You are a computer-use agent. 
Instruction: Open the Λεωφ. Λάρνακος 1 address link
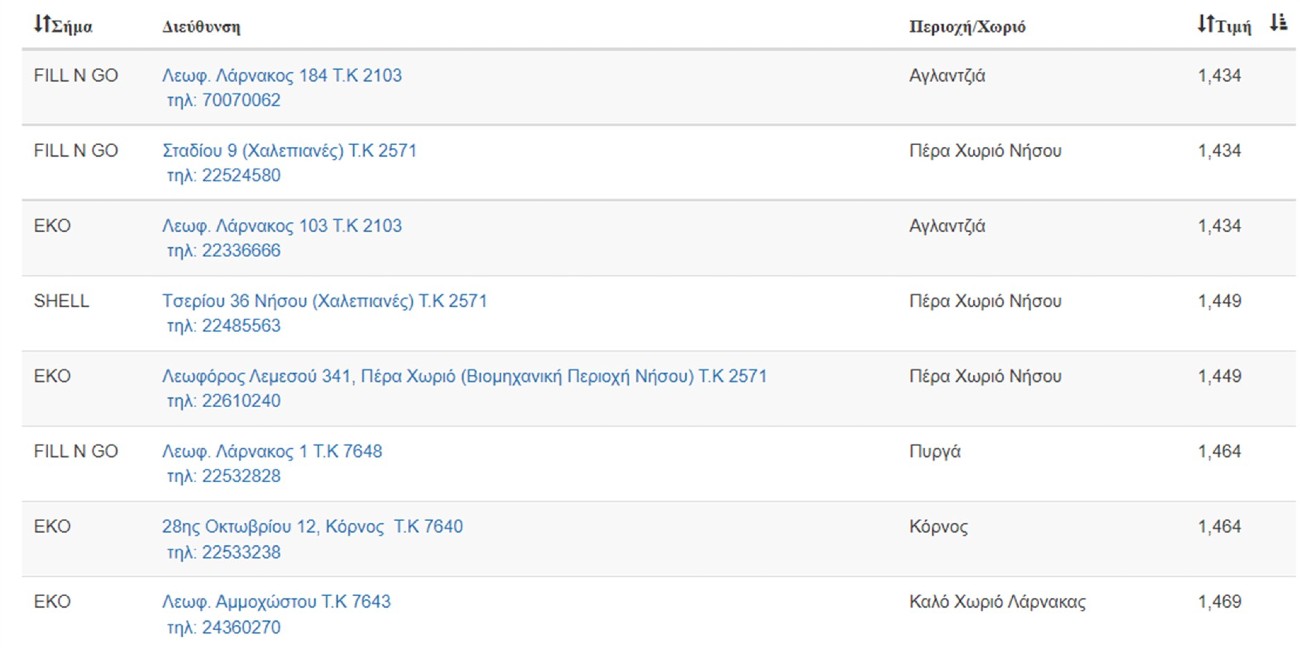272,451
